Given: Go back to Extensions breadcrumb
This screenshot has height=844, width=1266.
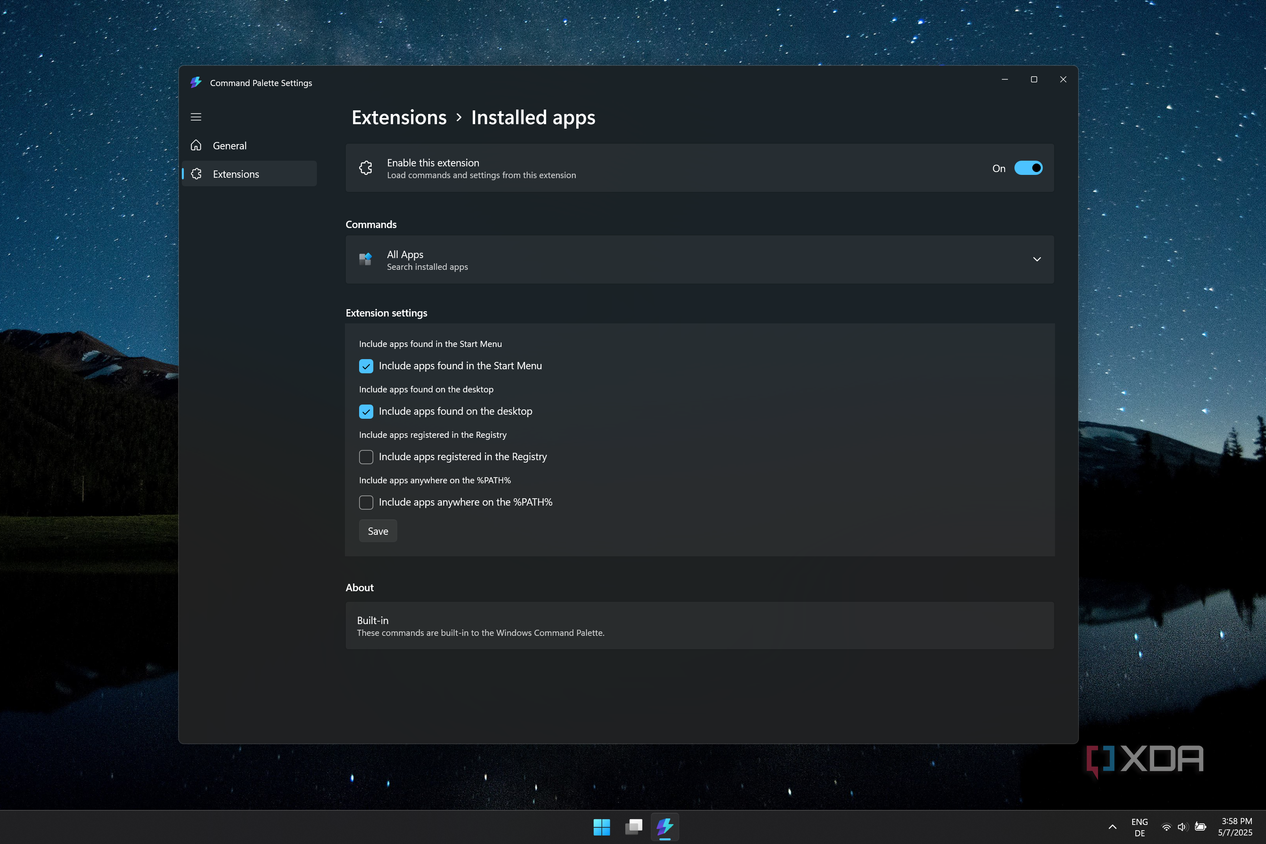Looking at the screenshot, I should click(x=399, y=117).
